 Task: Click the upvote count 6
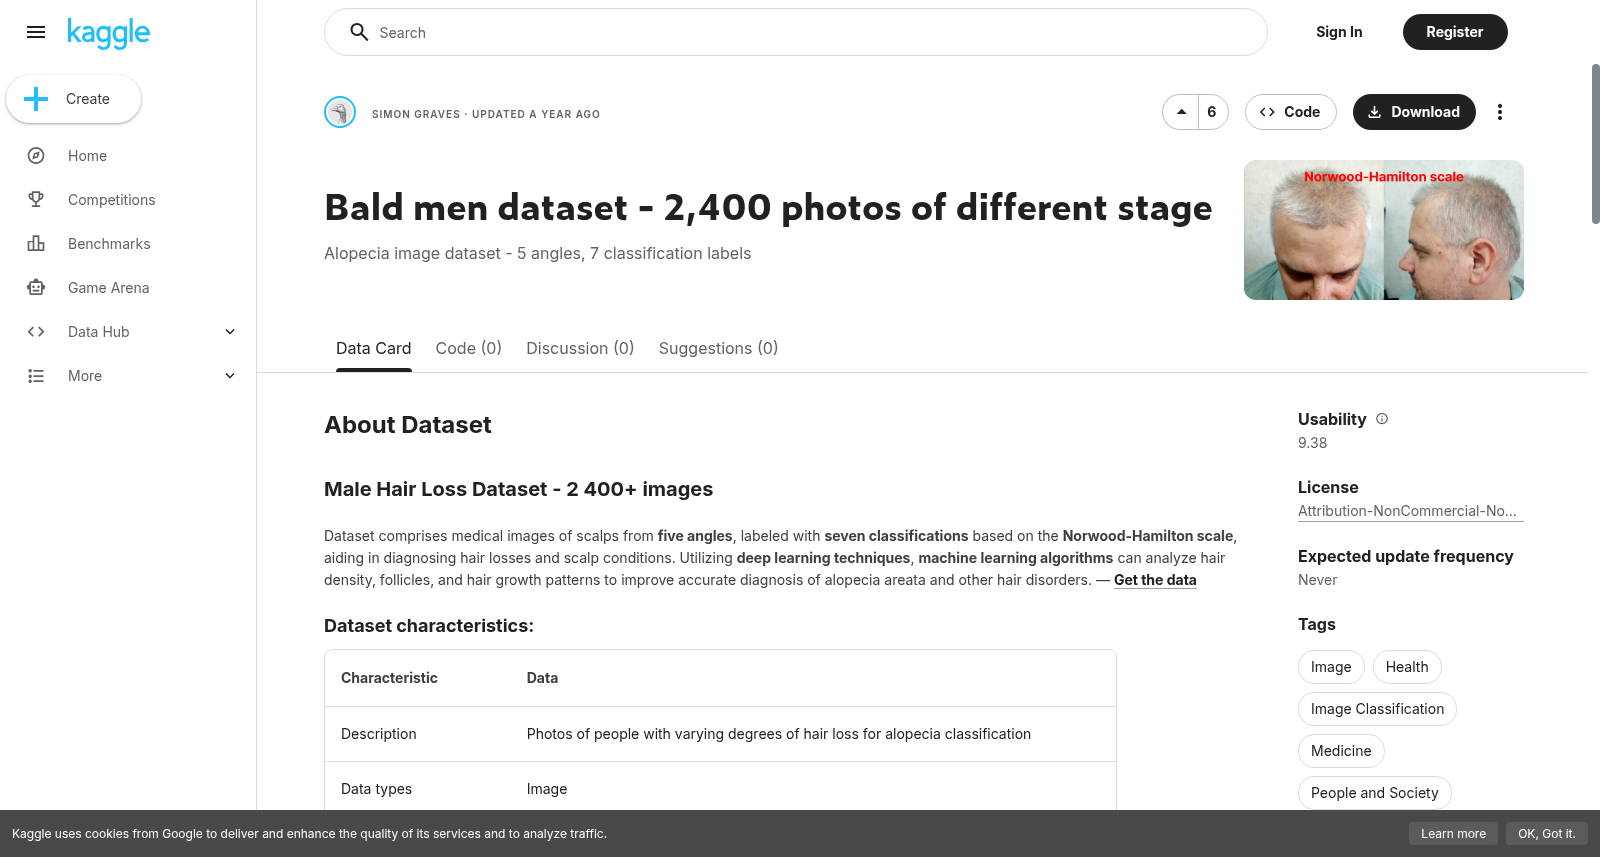pyautogui.click(x=1212, y=112)
